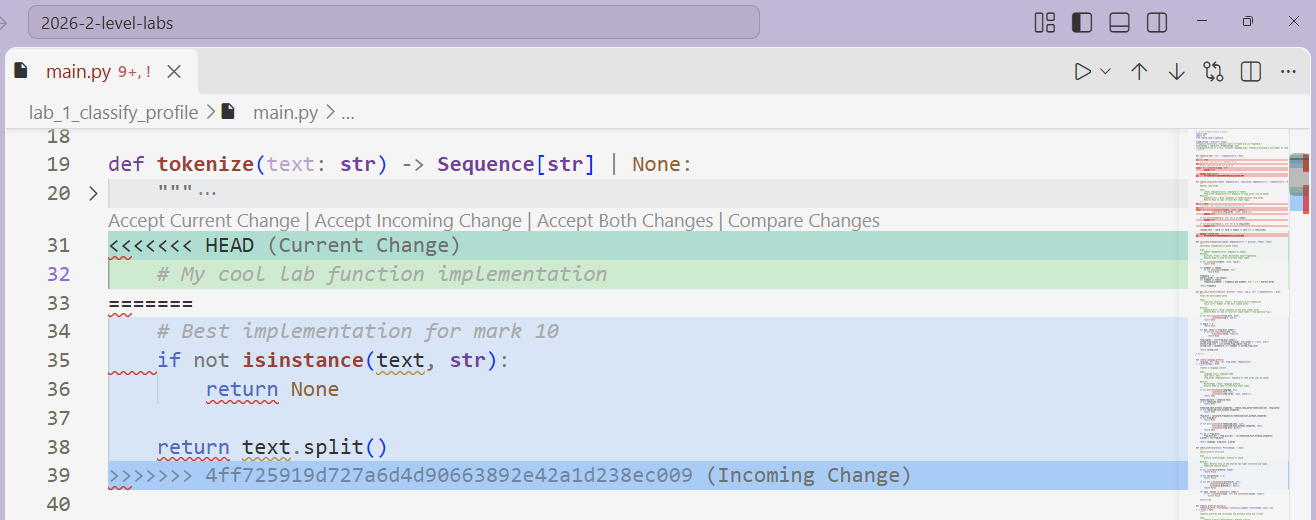
Task: Expand the folded docstring at line 20
Action: coord(93,193)
